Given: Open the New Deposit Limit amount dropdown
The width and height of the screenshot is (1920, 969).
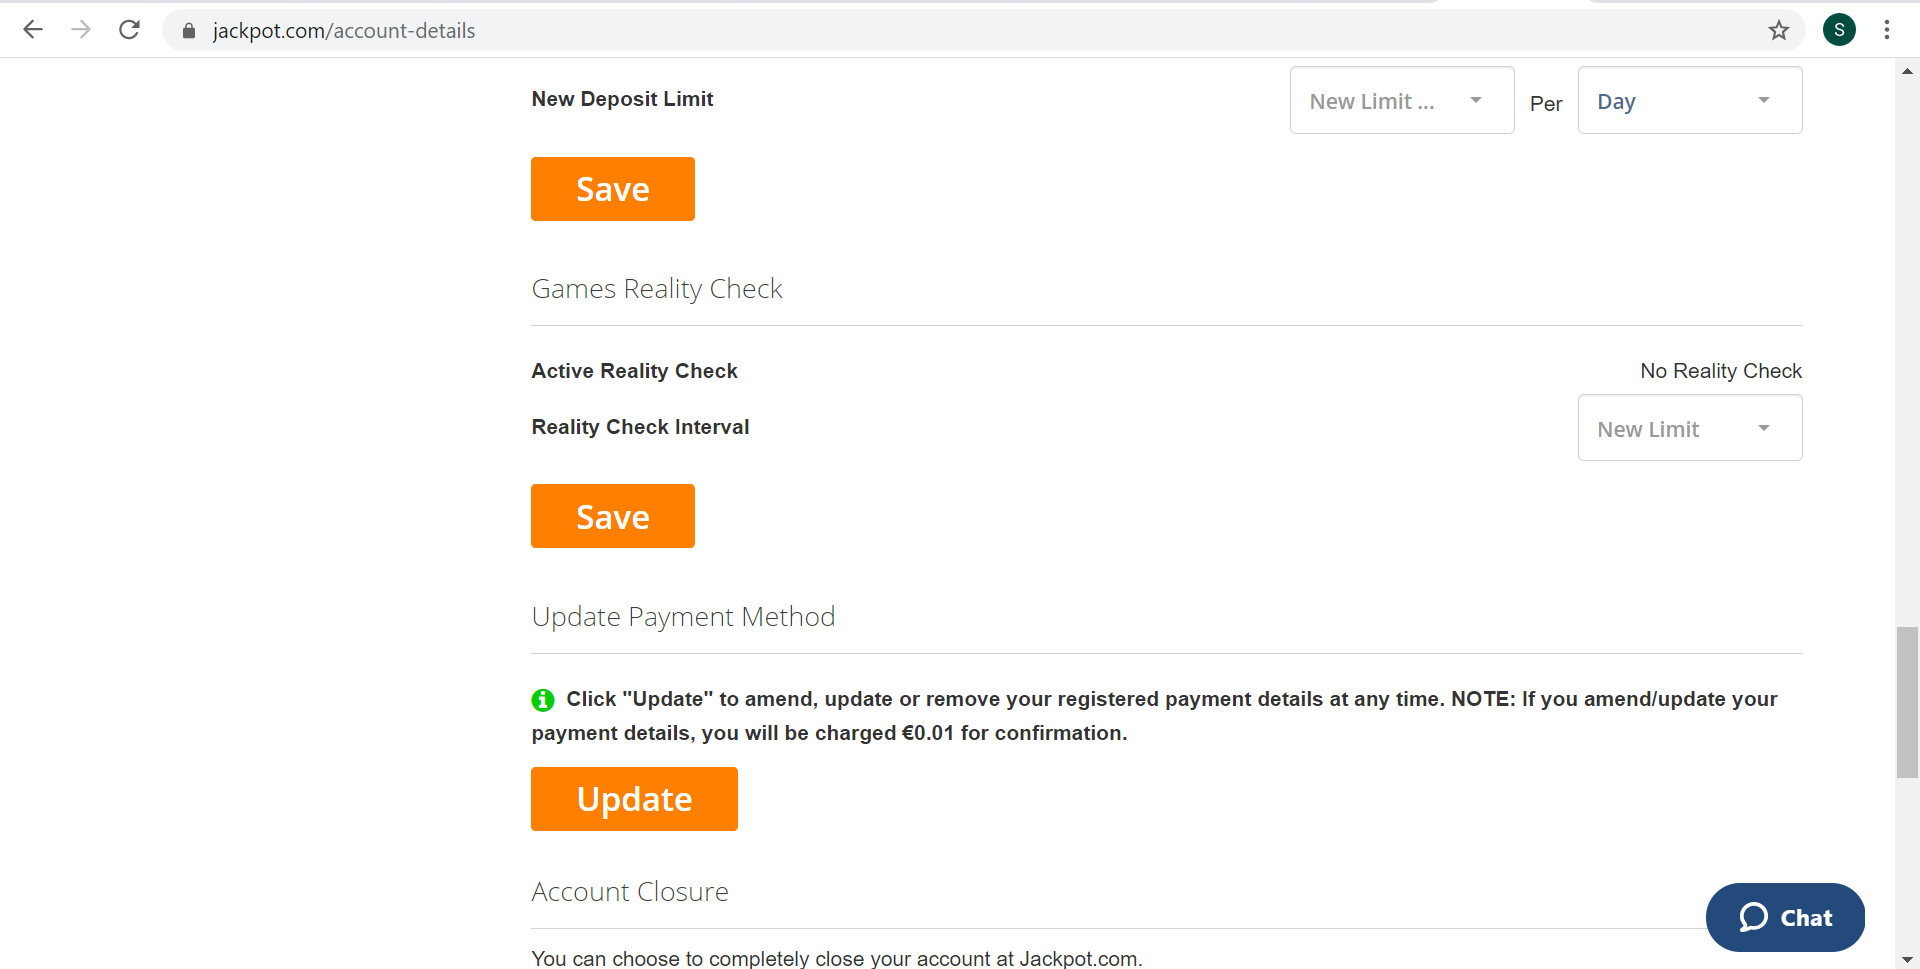Looking at the screenshot, I should (1402, 100).
